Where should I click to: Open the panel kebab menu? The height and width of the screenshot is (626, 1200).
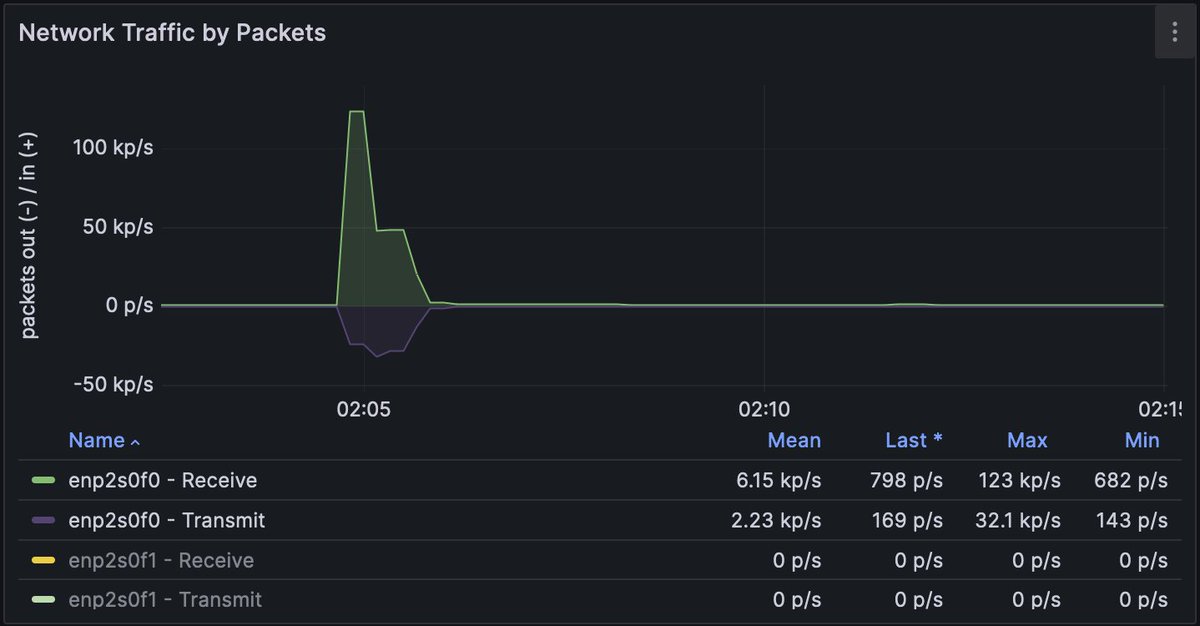tap(1174, 31)
